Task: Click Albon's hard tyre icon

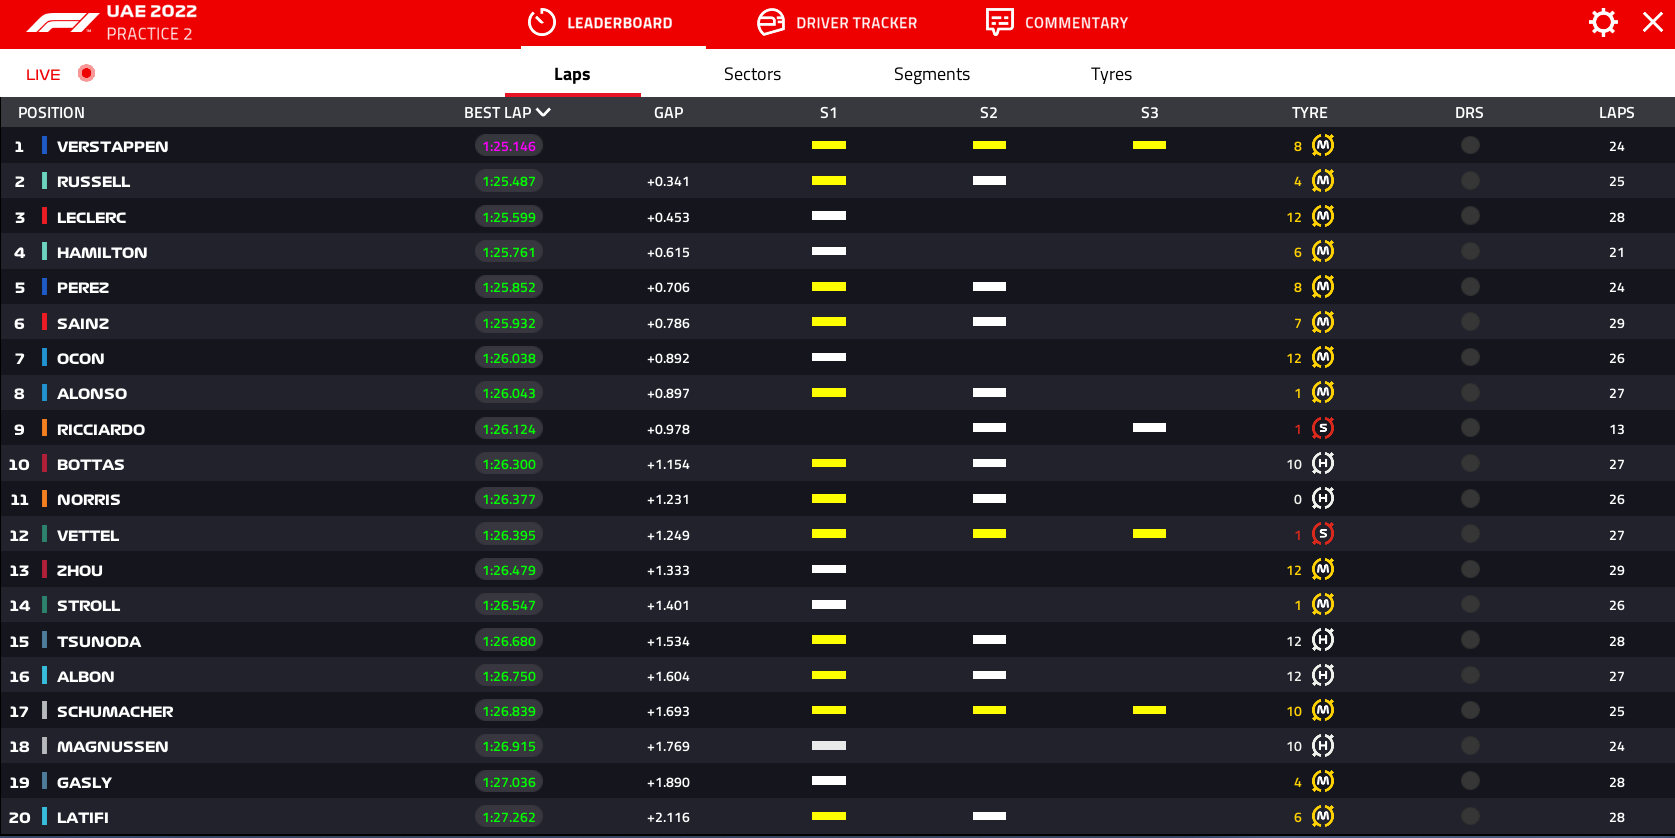Action: pos(1323,676)
